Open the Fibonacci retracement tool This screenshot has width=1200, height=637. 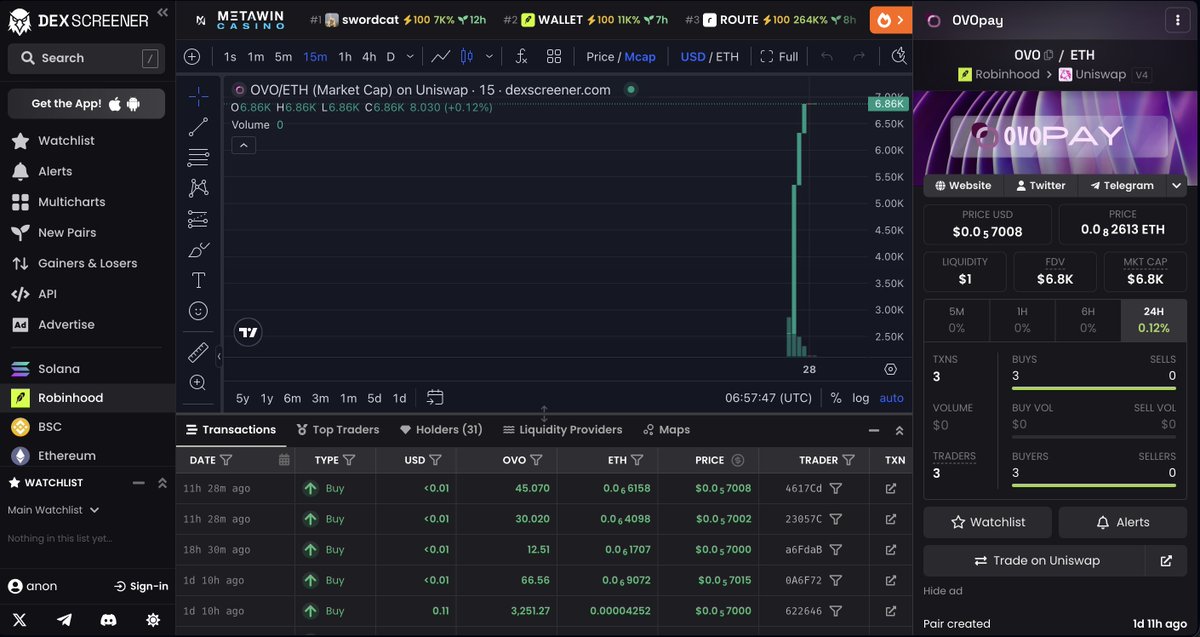198,158
